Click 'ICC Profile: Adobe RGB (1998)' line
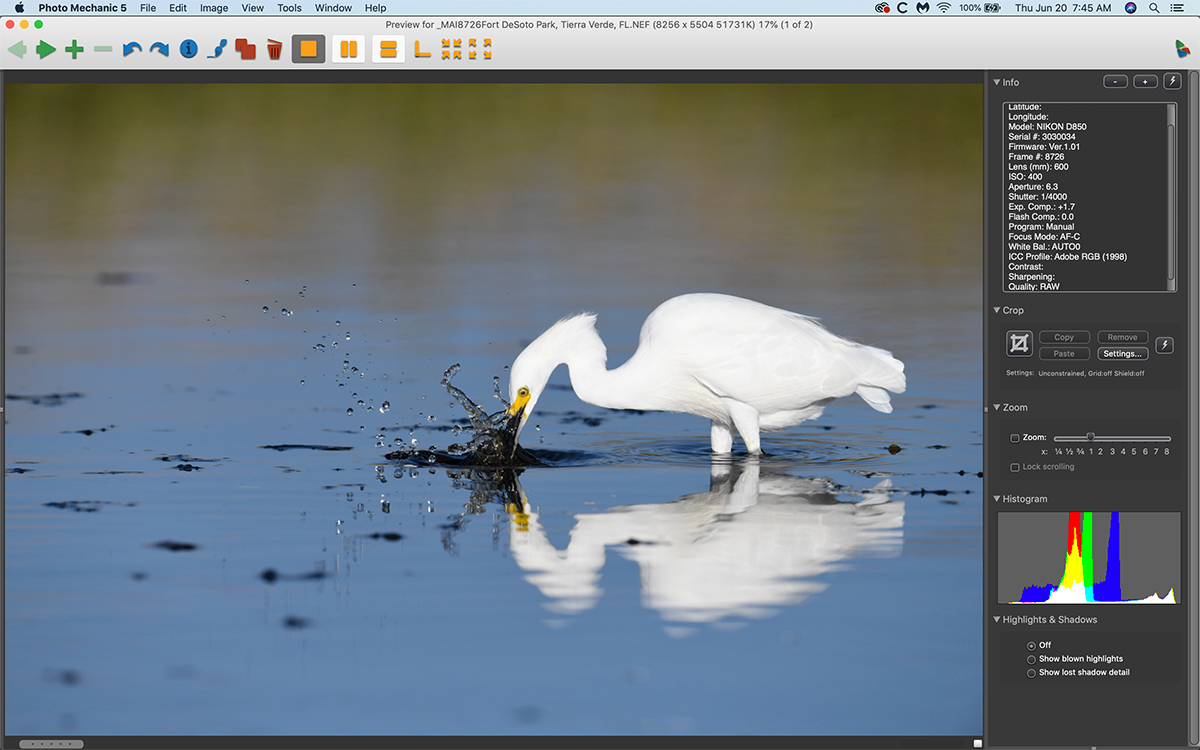This screenshot has height=750, width=1200. point(1067,257)
